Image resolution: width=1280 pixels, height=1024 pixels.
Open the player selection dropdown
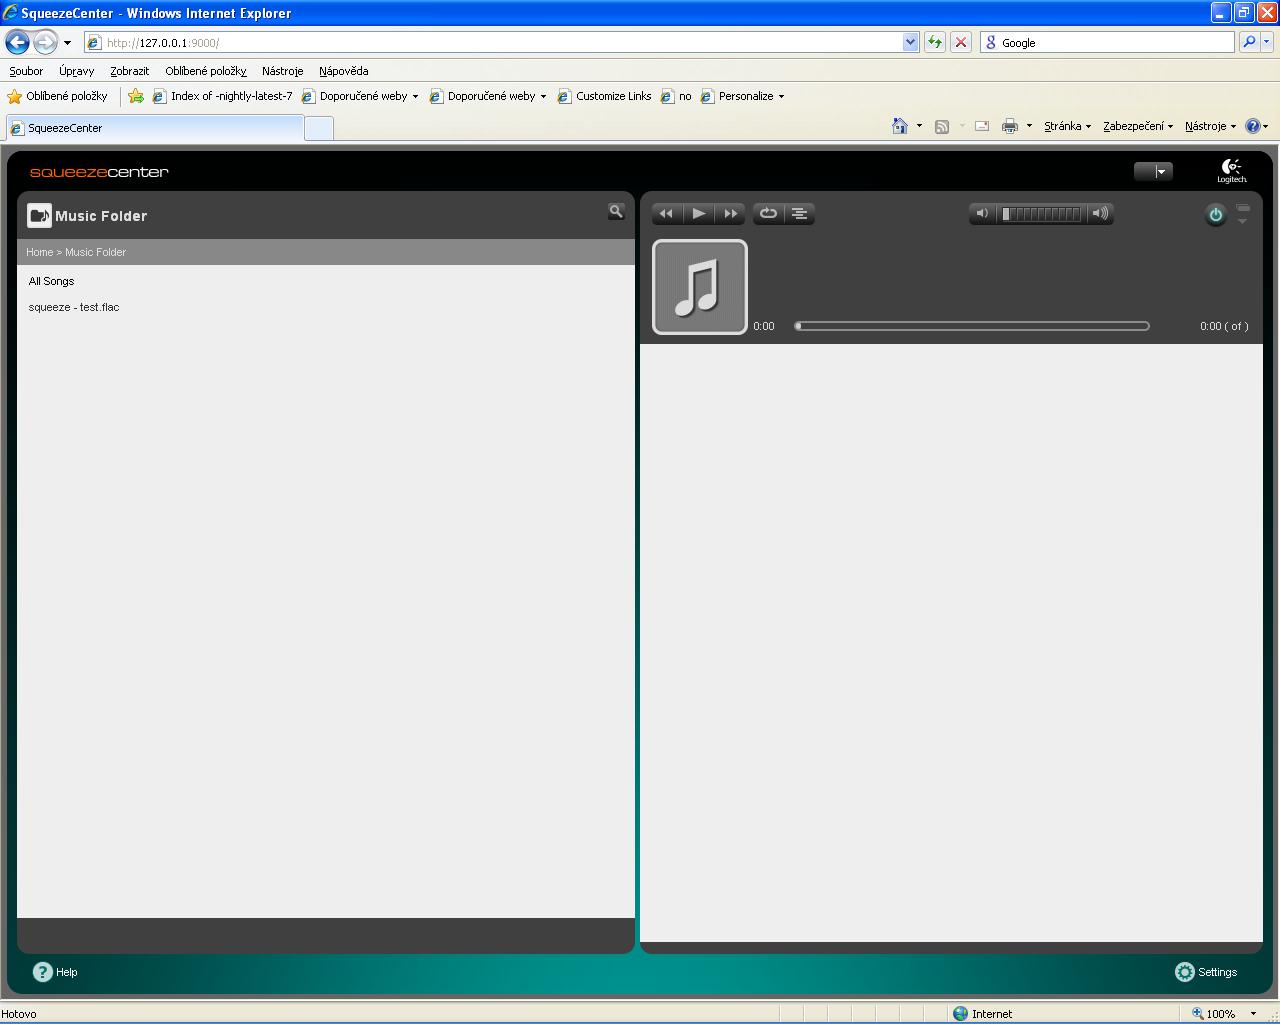[x=1153, y=172]
